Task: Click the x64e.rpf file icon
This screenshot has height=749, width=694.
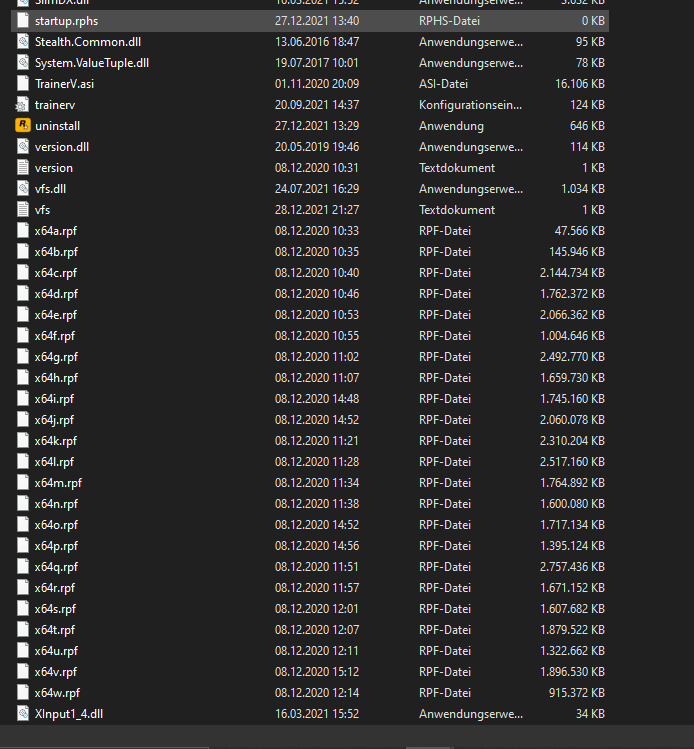Action: tap(22, 315)
